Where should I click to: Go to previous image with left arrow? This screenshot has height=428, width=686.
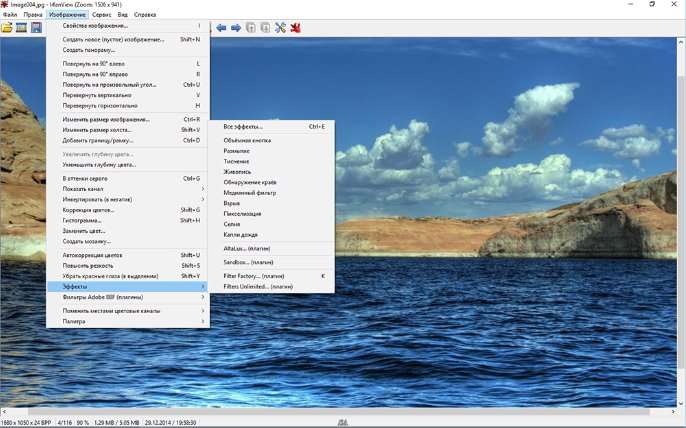pos(221,27)
